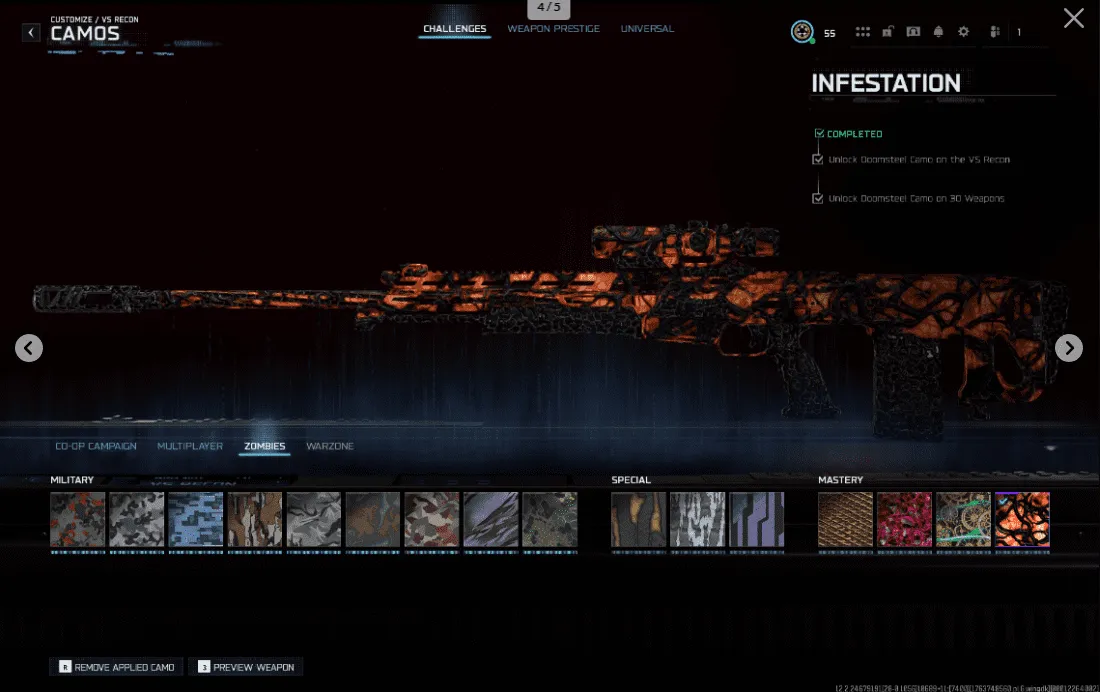The height and width of the screenshot is (692, 1100).
Task: Click the COMPLETED checkbox for Infestation
Action: click(x=820, y=133)
